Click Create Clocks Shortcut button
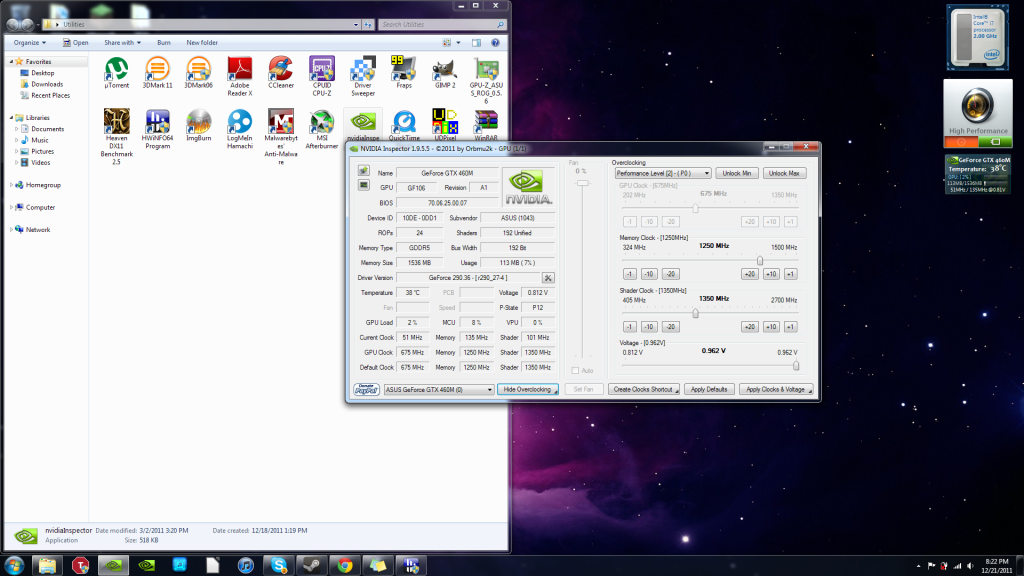Viewport: 1024px width, 576px height. 643,389
